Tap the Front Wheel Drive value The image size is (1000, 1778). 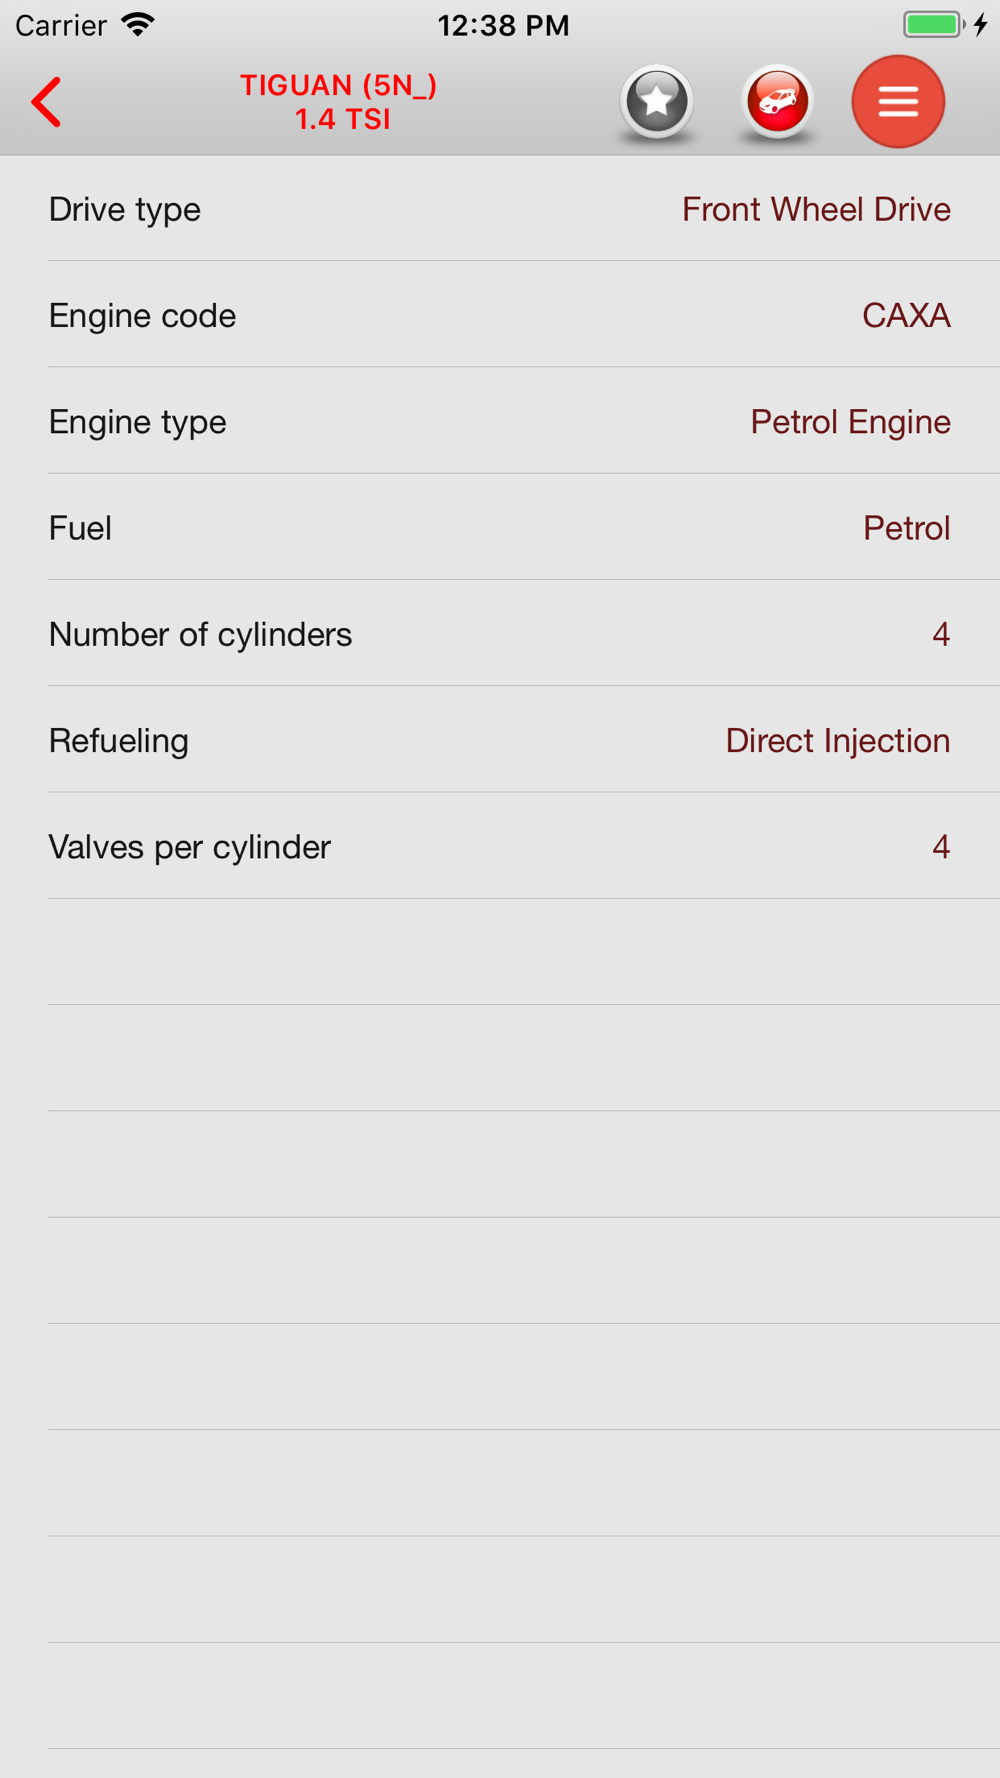(816, 209)
